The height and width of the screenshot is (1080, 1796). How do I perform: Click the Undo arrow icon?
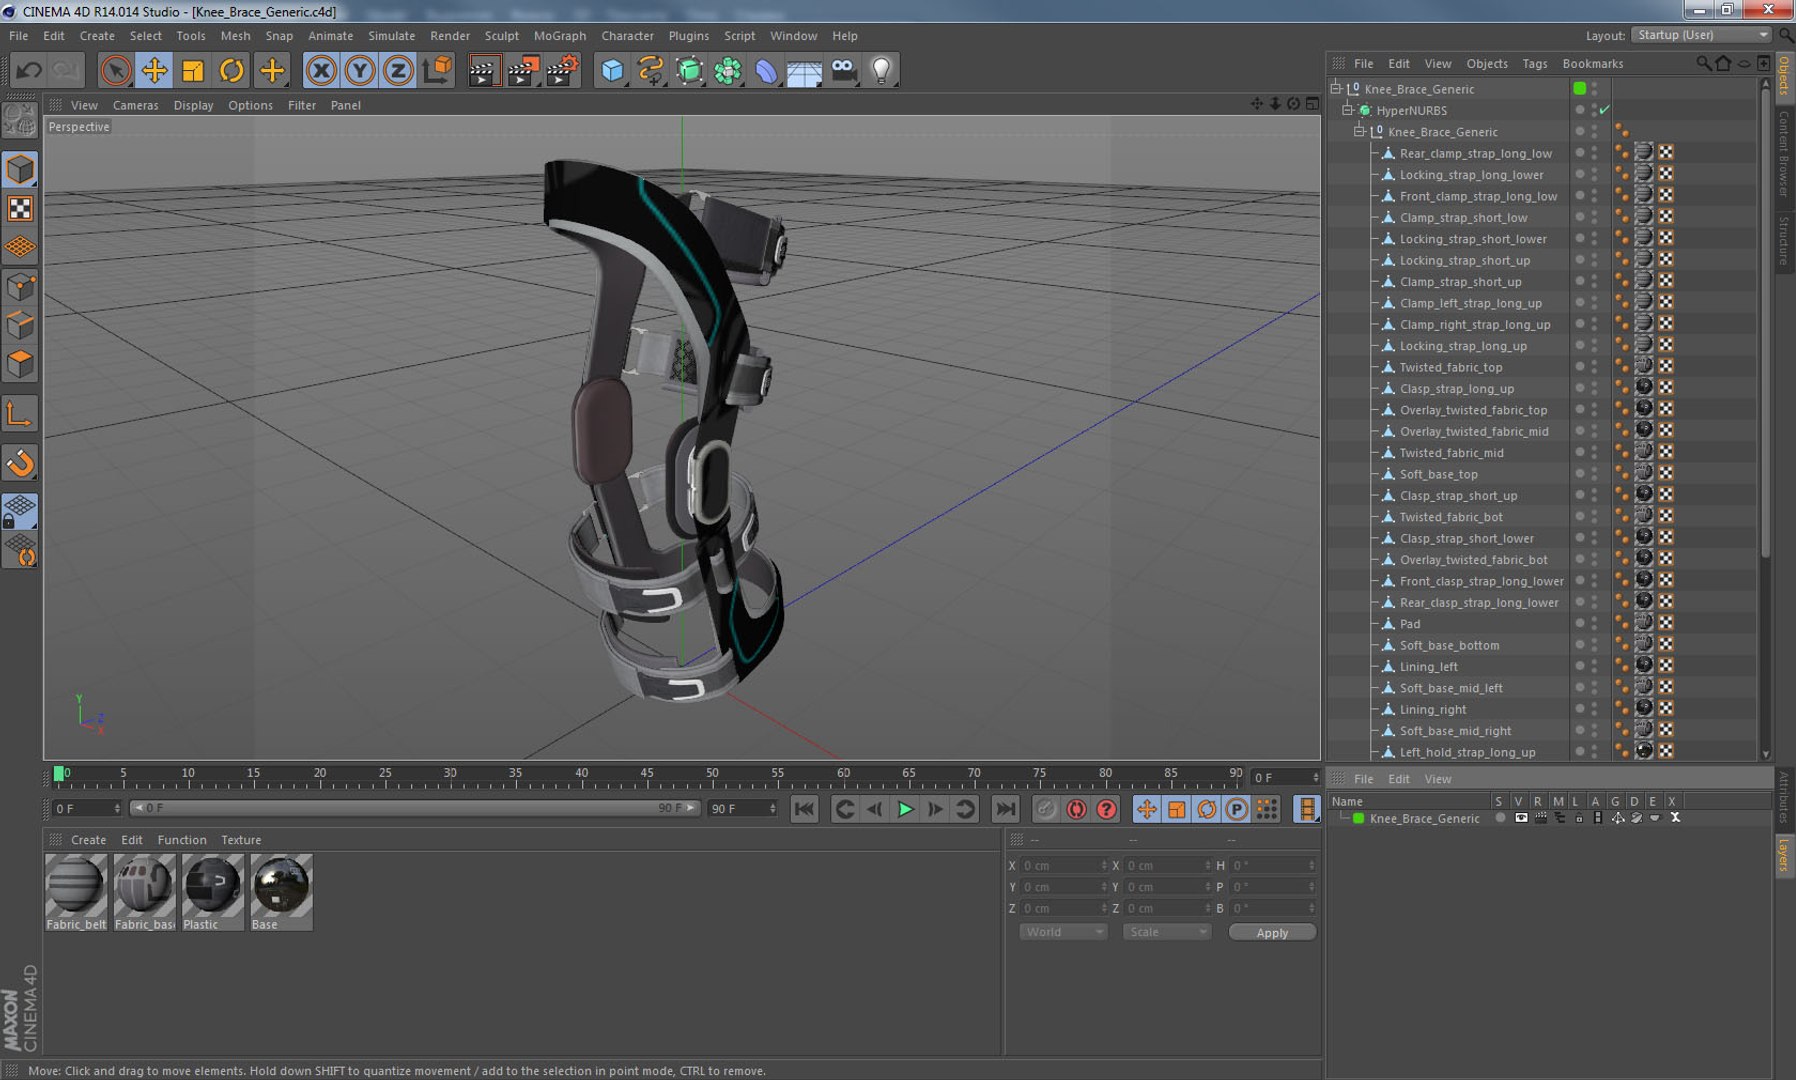pos(29,70)
